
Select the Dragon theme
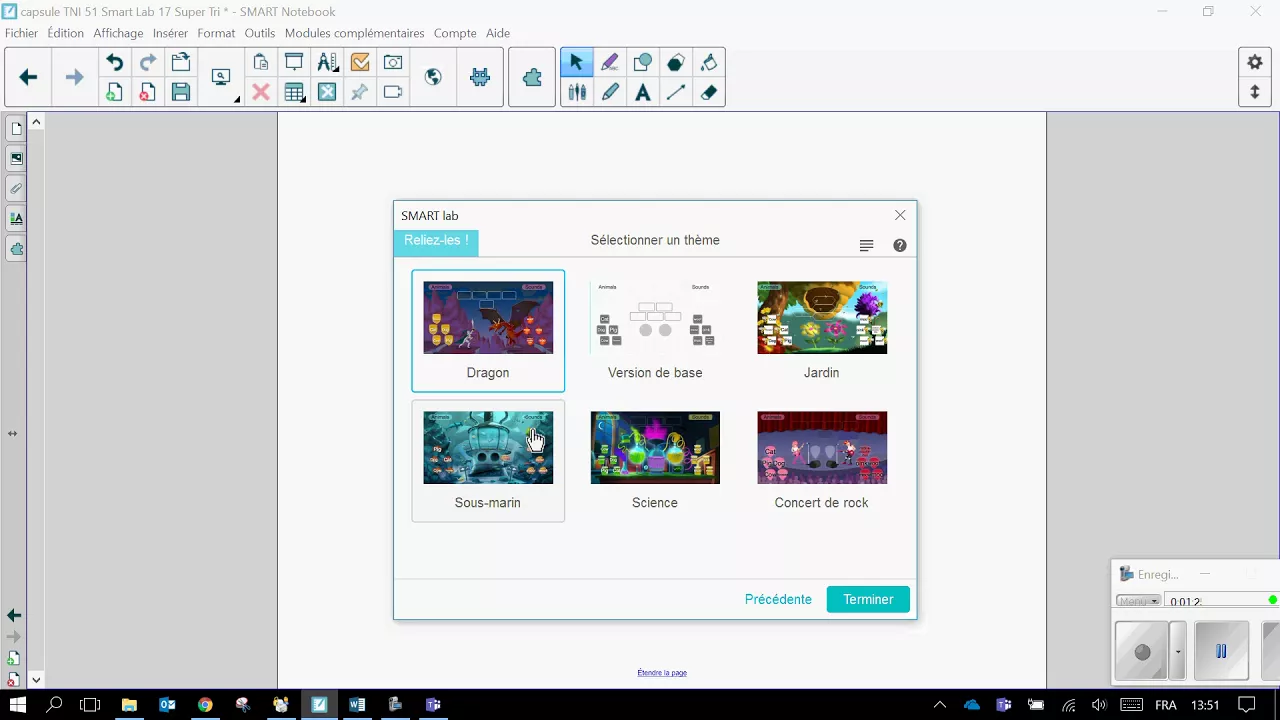(x=488, y=331)
